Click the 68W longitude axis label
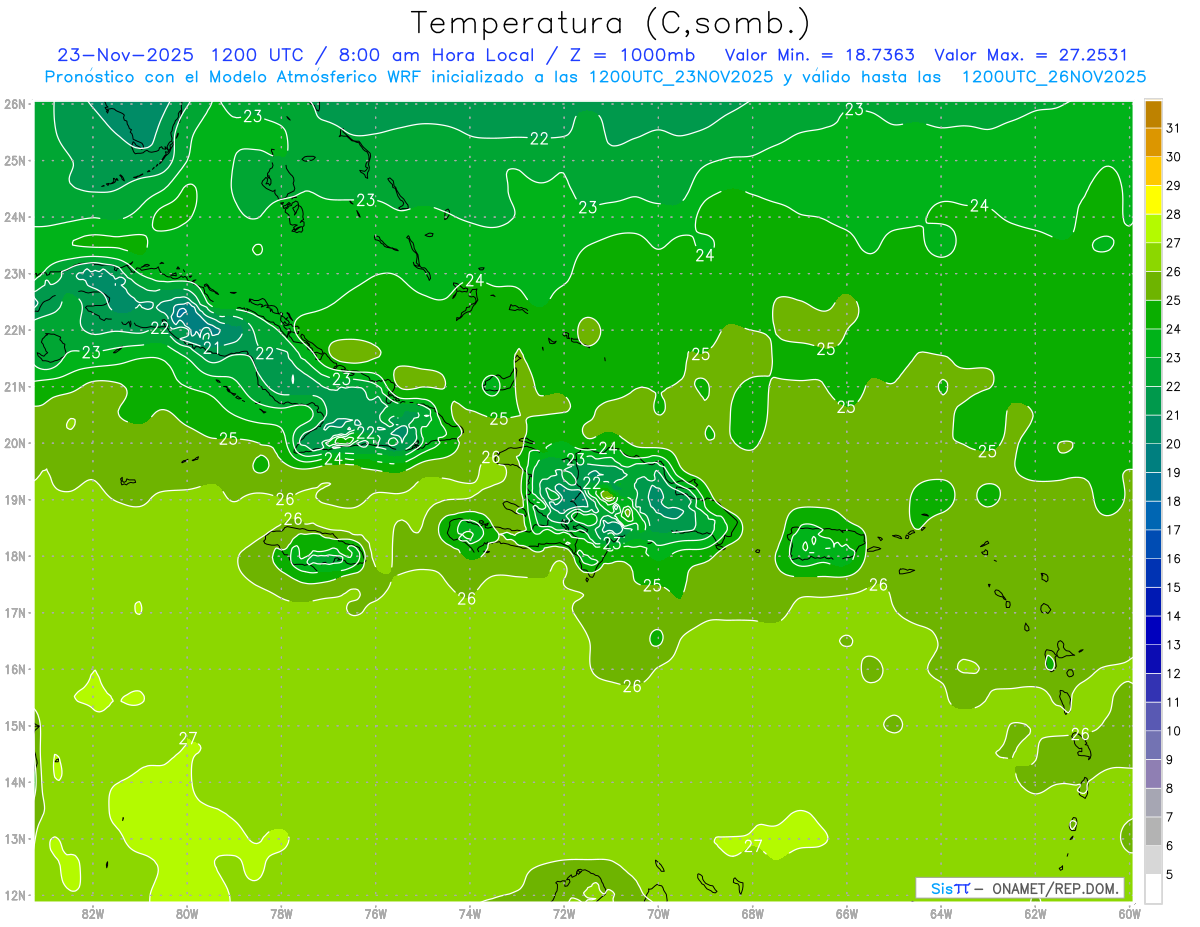Screen dimensions: 1200x927 [x=752, y=913]
